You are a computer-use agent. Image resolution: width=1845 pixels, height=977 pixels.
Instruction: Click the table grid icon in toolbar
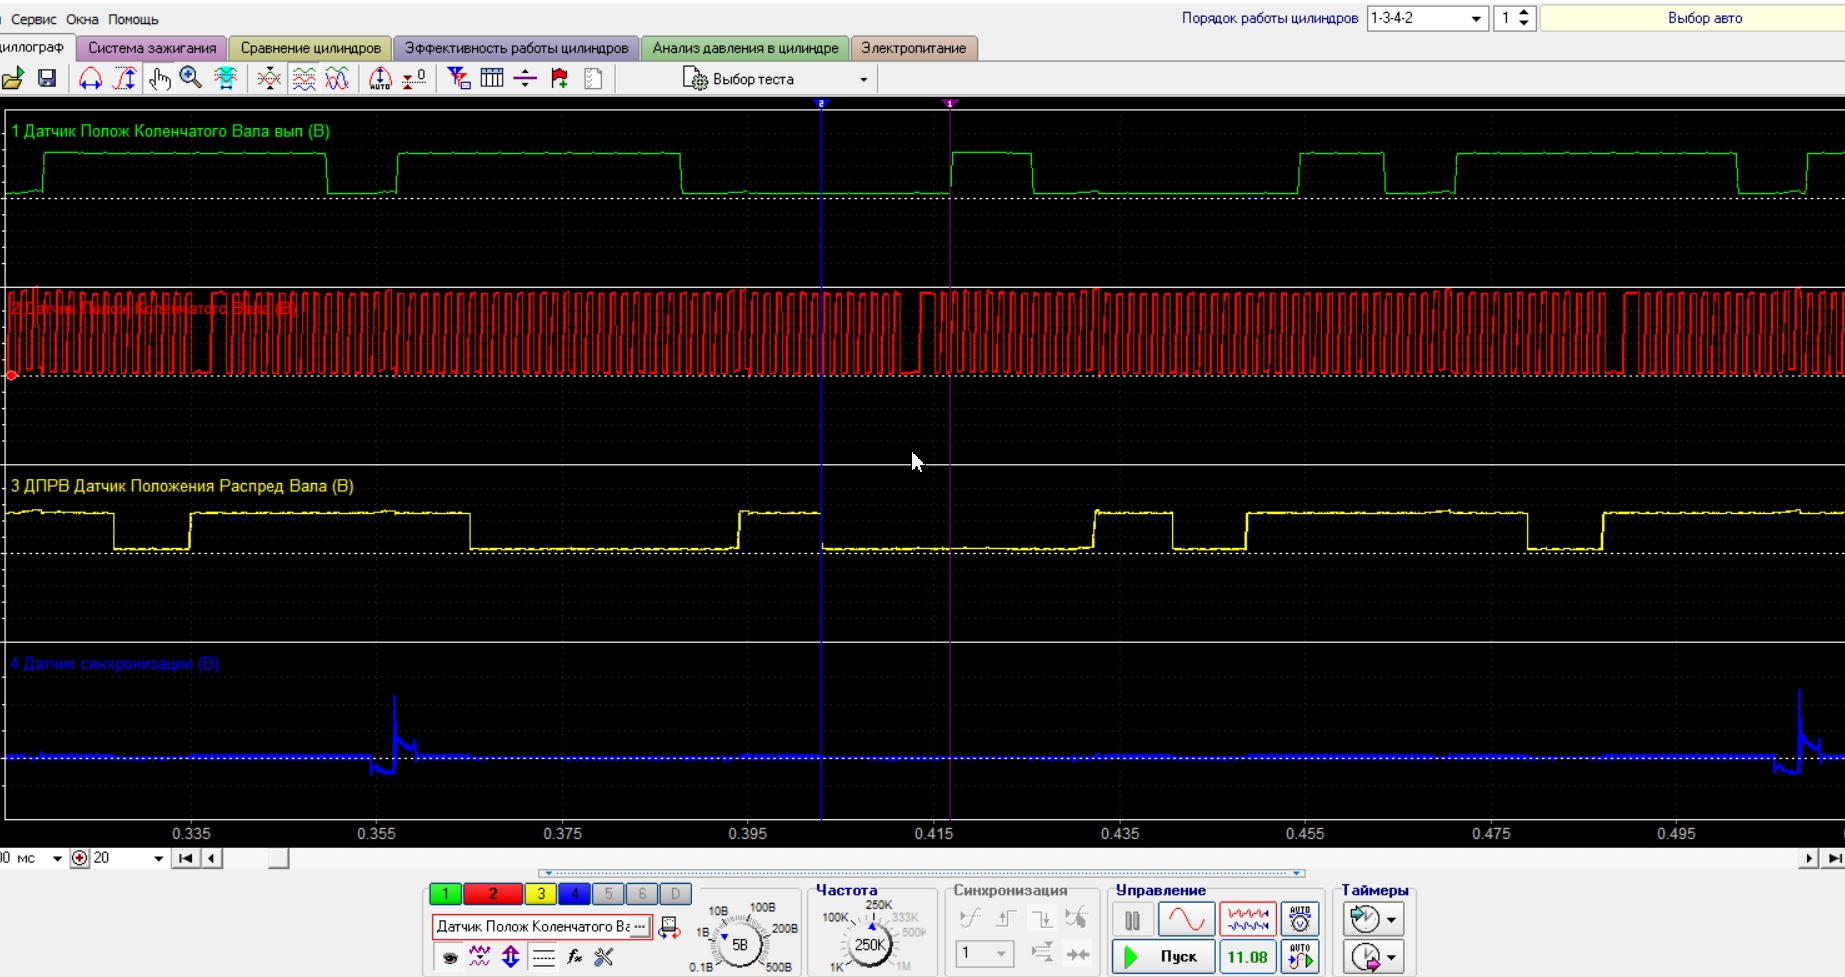[491, 79]
